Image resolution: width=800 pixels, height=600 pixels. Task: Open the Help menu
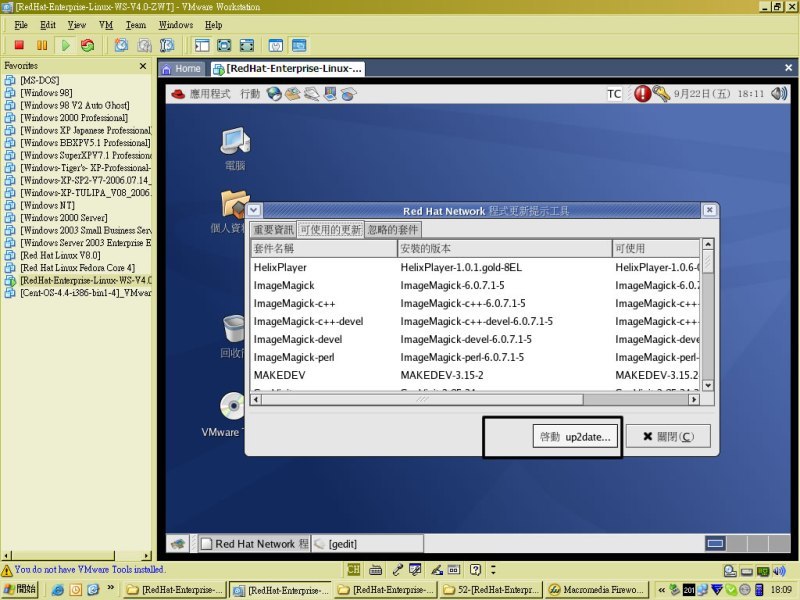(213, 24)
